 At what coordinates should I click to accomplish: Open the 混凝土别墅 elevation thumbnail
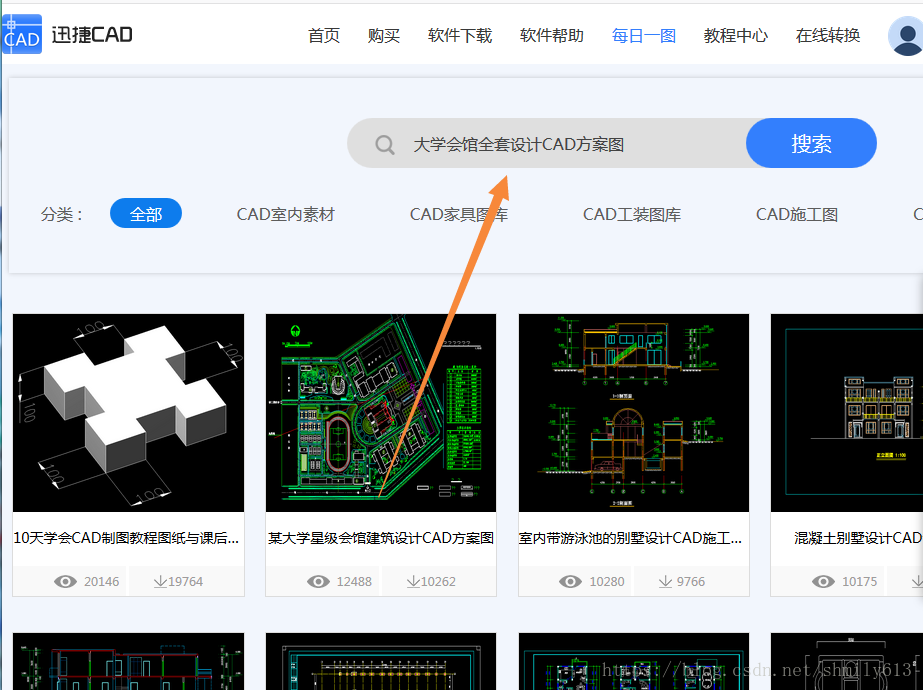click(x=847, y=413)
